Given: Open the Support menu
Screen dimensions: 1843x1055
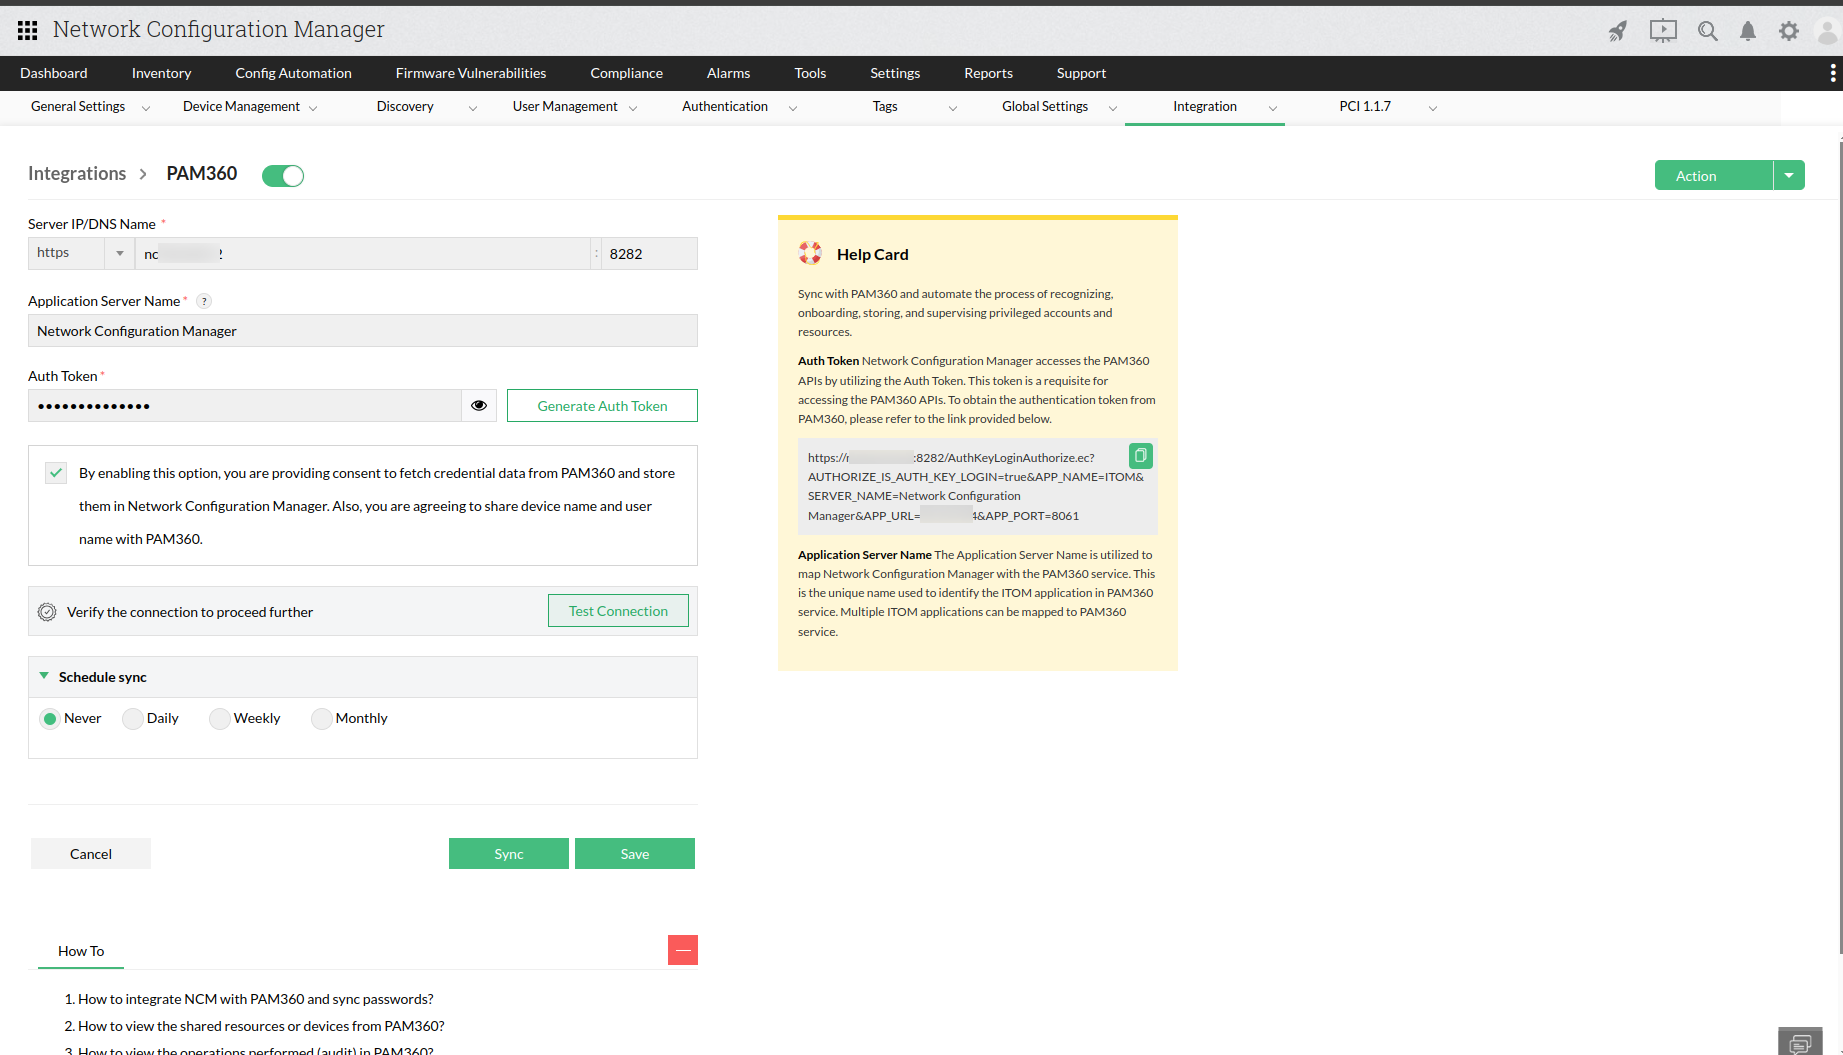Looking at the screenshot, I should (1081, 73).
